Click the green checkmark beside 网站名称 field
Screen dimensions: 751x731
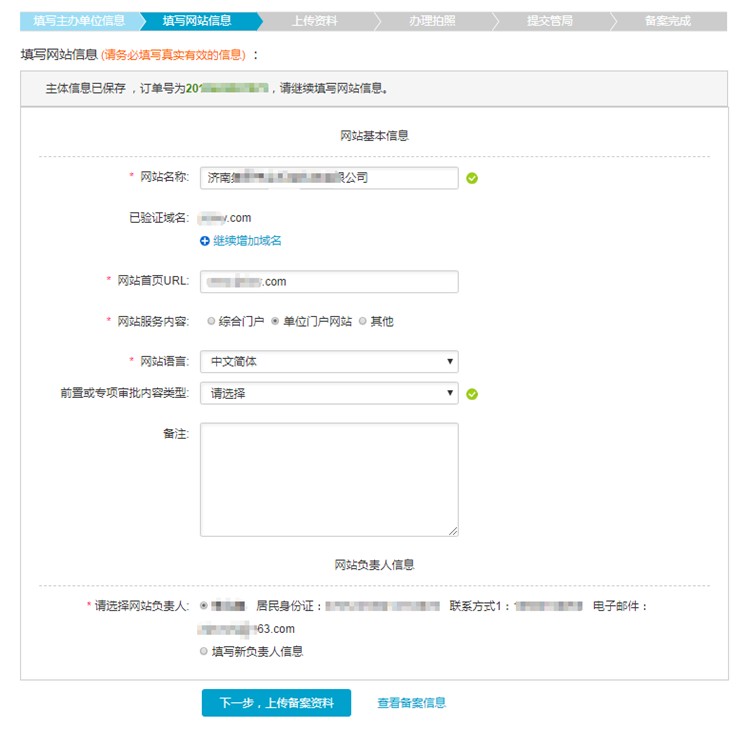(472, 178)
